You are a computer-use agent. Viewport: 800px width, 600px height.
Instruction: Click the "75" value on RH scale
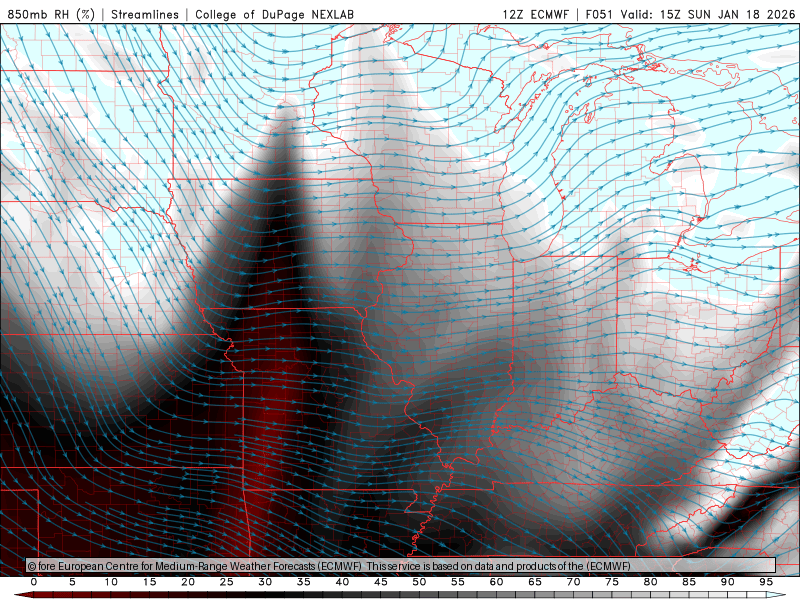(x=612, y=582)
